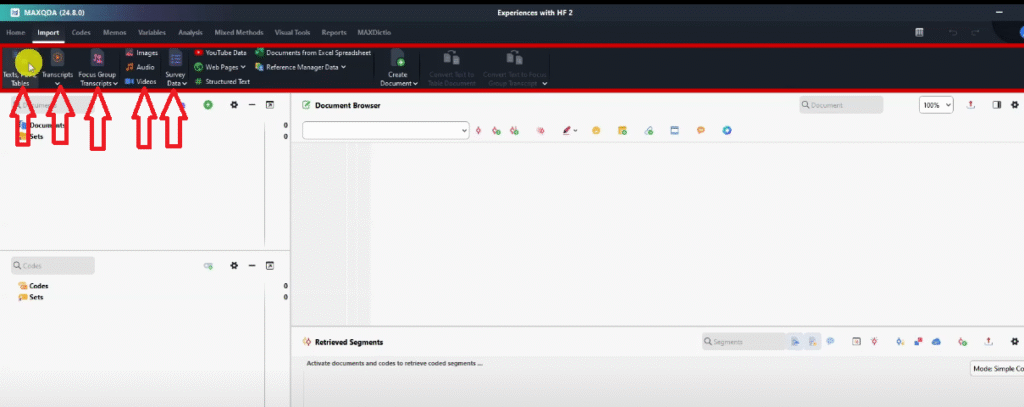Click the Segments search field
This screenshot has width=1024, height=407.
coord(744,342)
